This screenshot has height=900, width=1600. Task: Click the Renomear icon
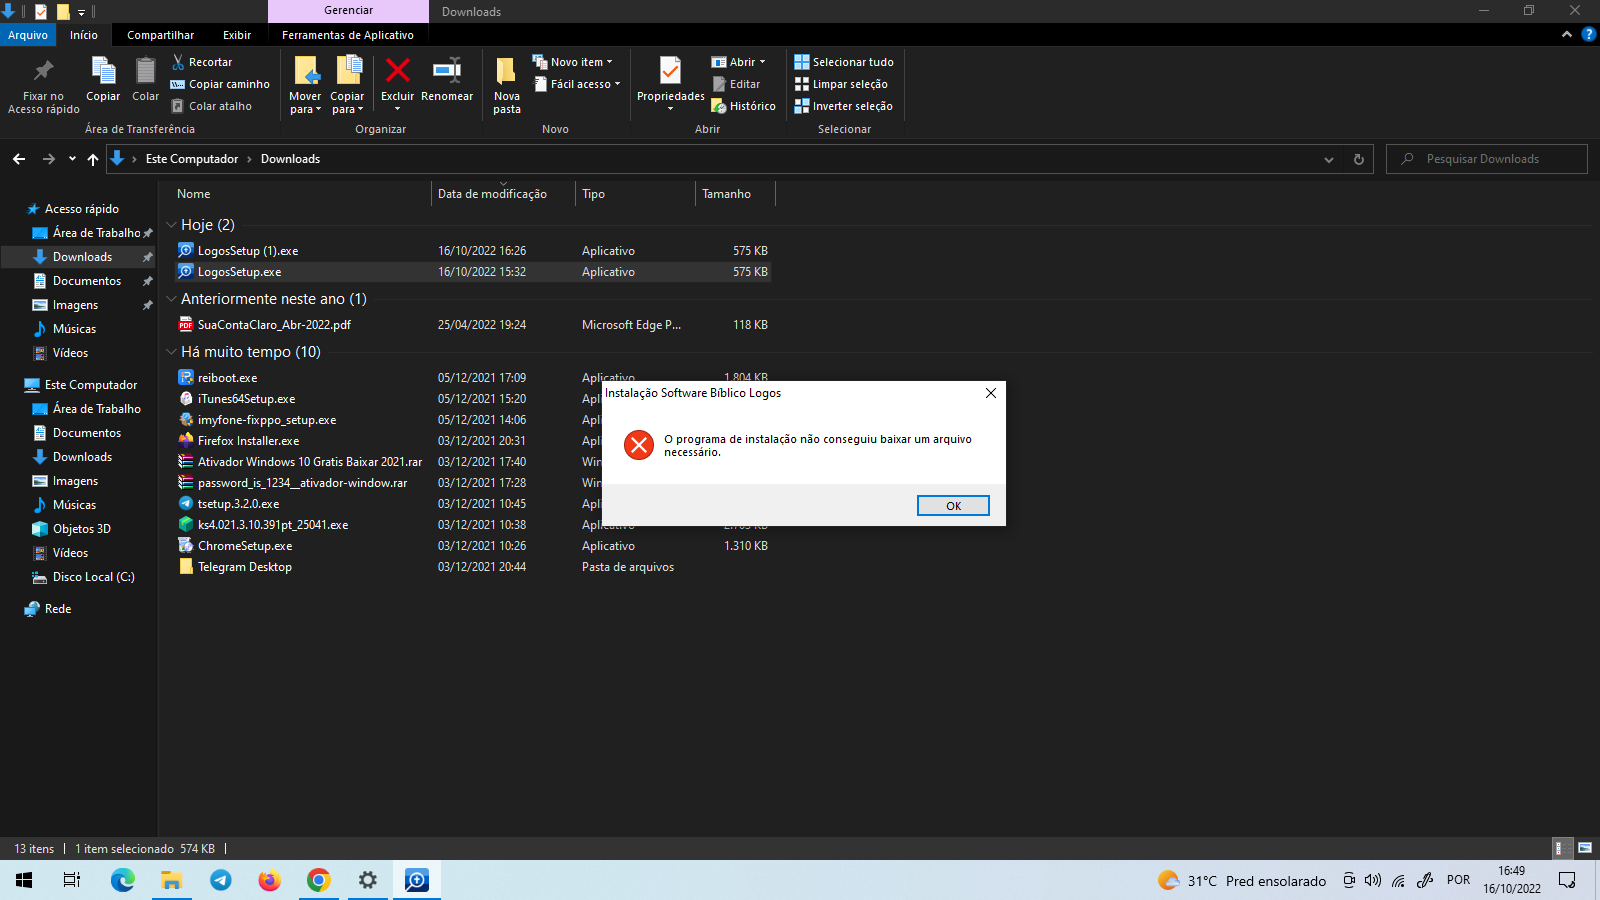click(447, 70)
